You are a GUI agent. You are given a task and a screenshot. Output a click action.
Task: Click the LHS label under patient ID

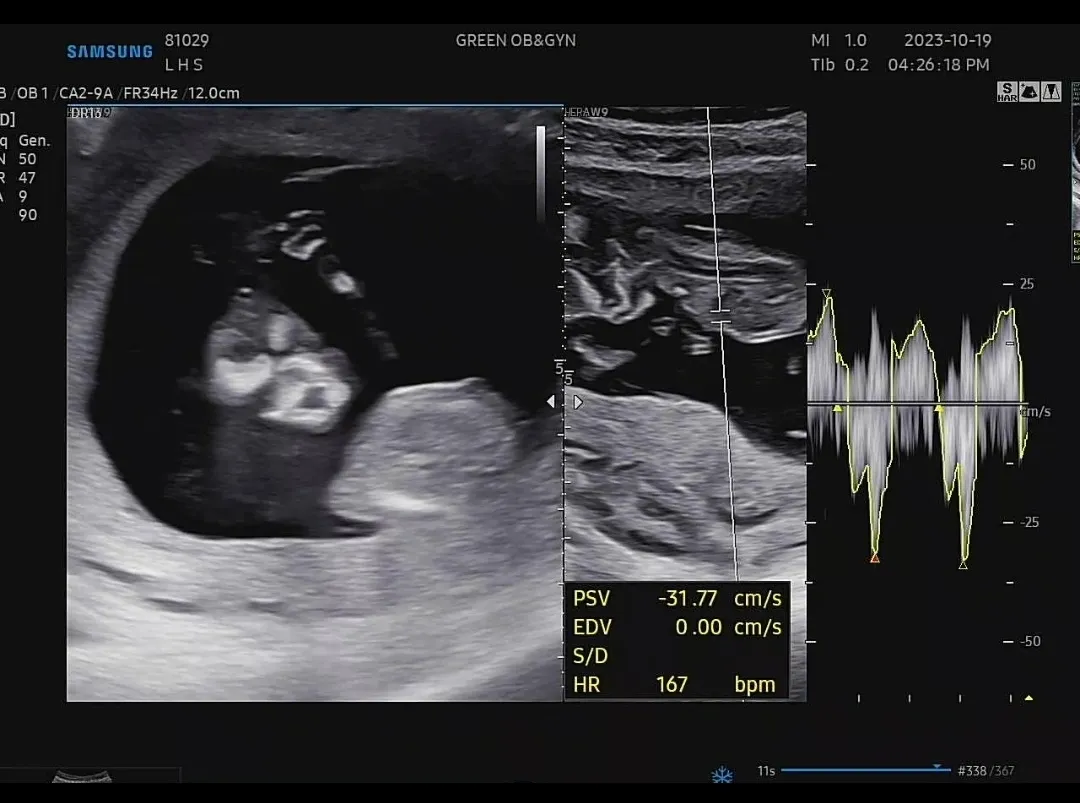tap(184, 65)
